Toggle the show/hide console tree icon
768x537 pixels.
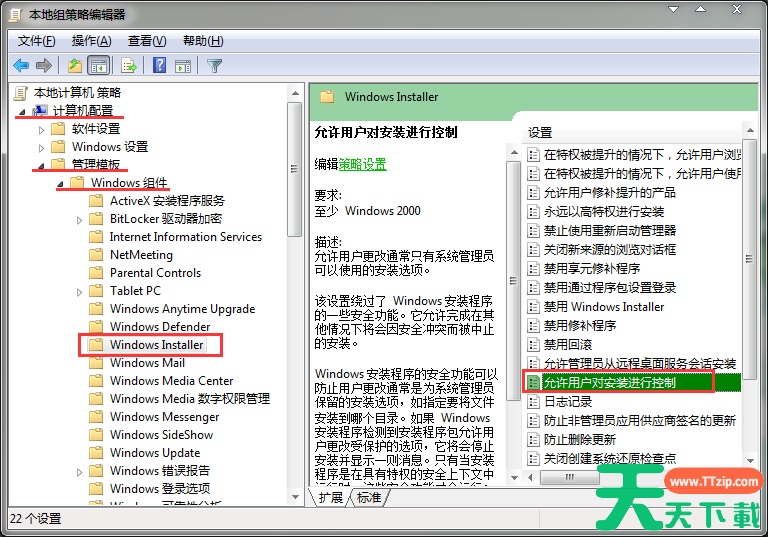pyautogui.click(x=99, y=66)
